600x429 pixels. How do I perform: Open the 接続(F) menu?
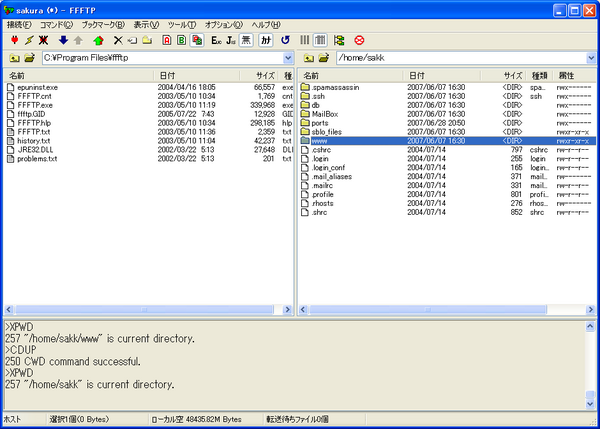[x=19, y=25]
